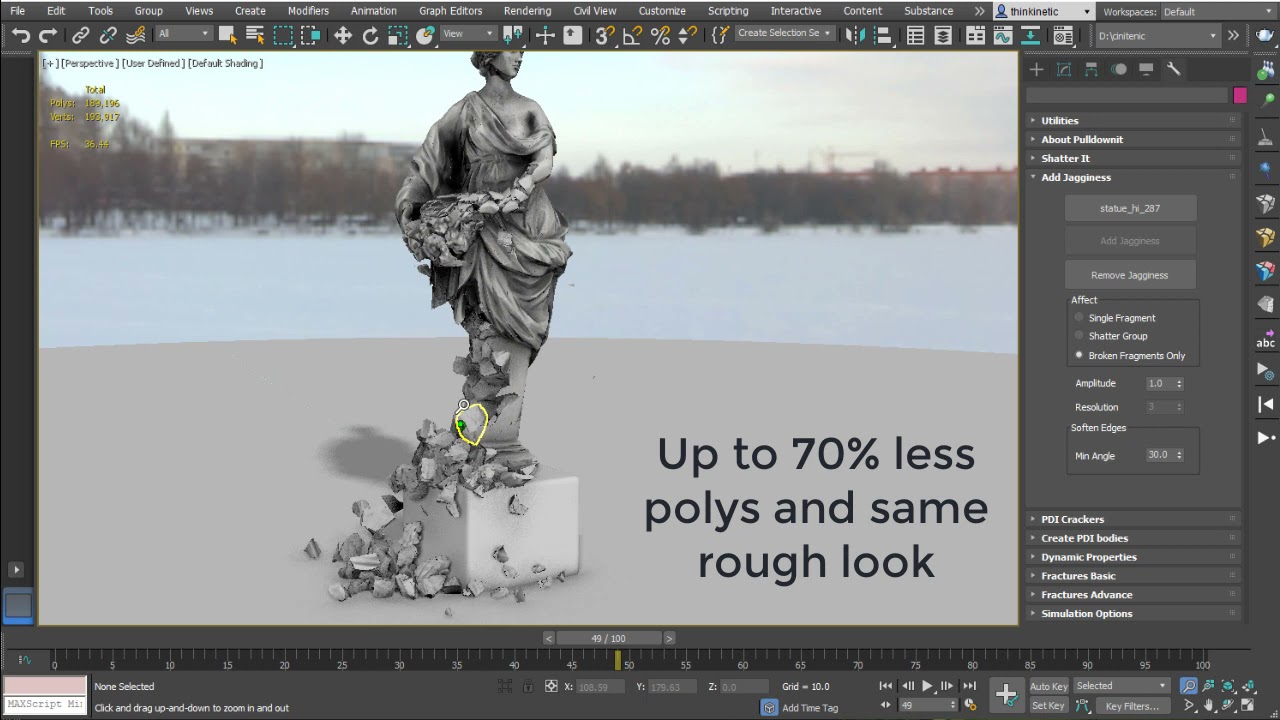1280x720 pixels.
Task: Expand the PDI Crackers rollout
Action: (1072, 519)
